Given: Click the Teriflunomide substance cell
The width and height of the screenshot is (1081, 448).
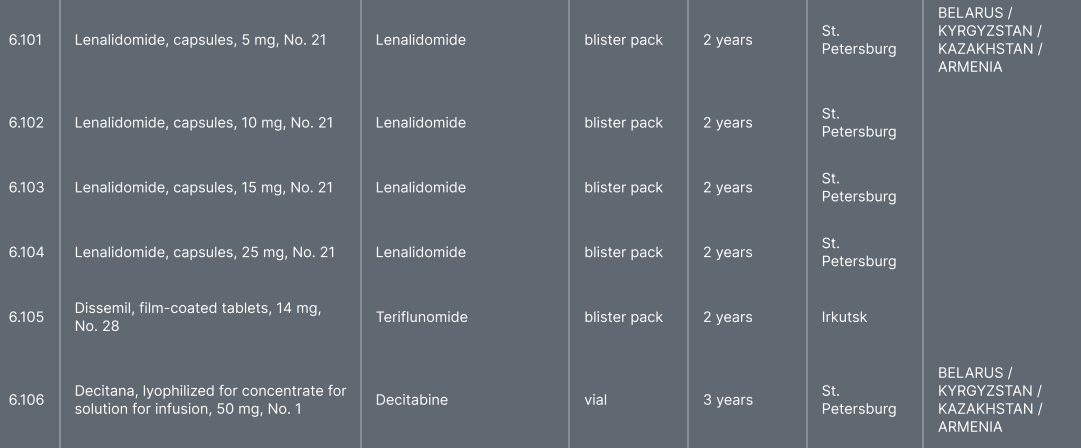Looking at the screenshot, I should 421,317.
